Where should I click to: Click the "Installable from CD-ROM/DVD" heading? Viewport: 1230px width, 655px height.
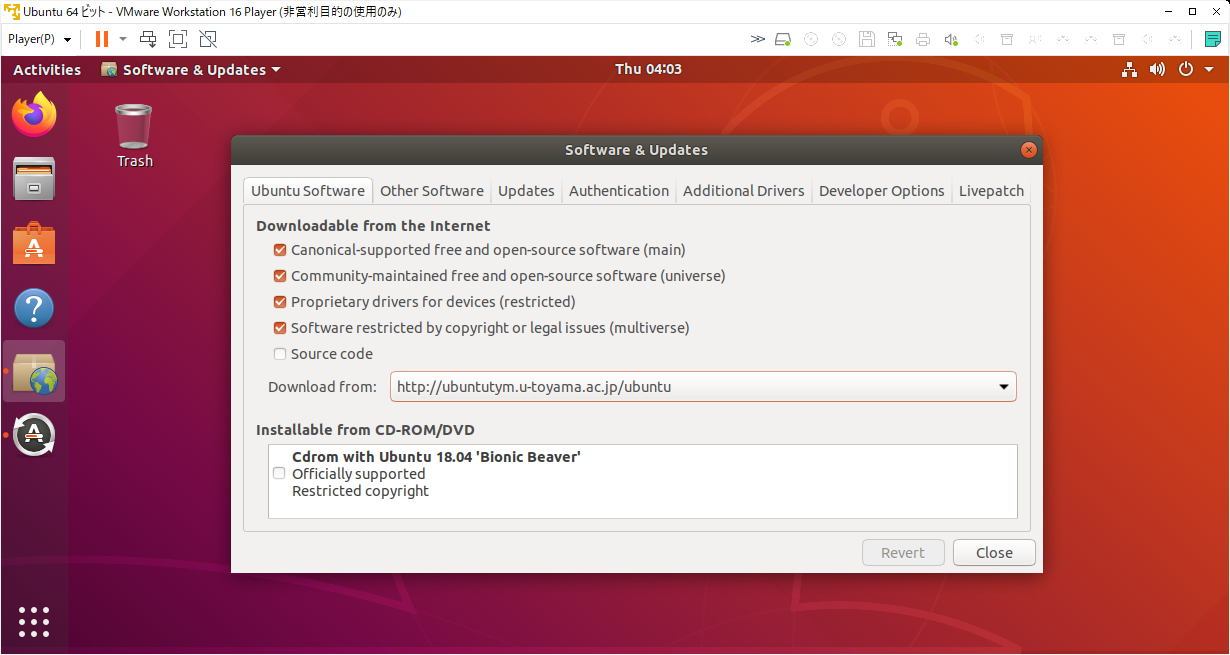coord(365,430)
